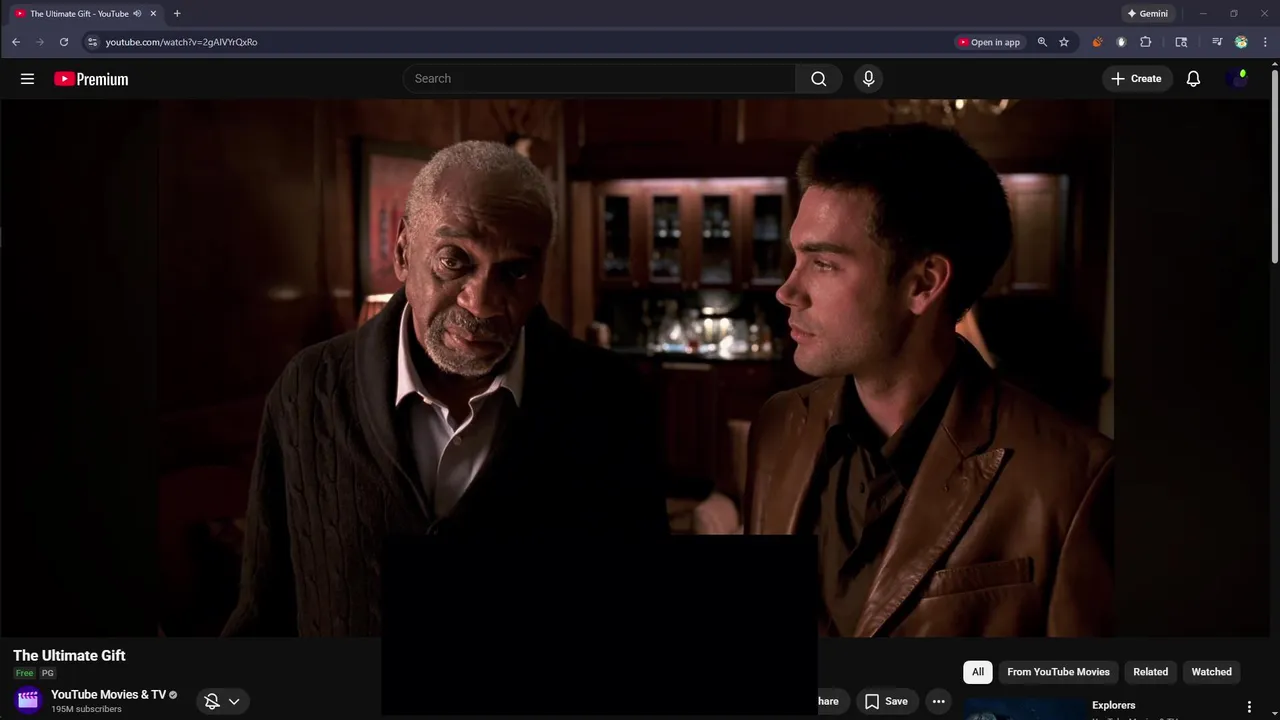The width and height of the screenshot is (1280, 720).
Task: Click the Free badge
Action: coord(24,673)
